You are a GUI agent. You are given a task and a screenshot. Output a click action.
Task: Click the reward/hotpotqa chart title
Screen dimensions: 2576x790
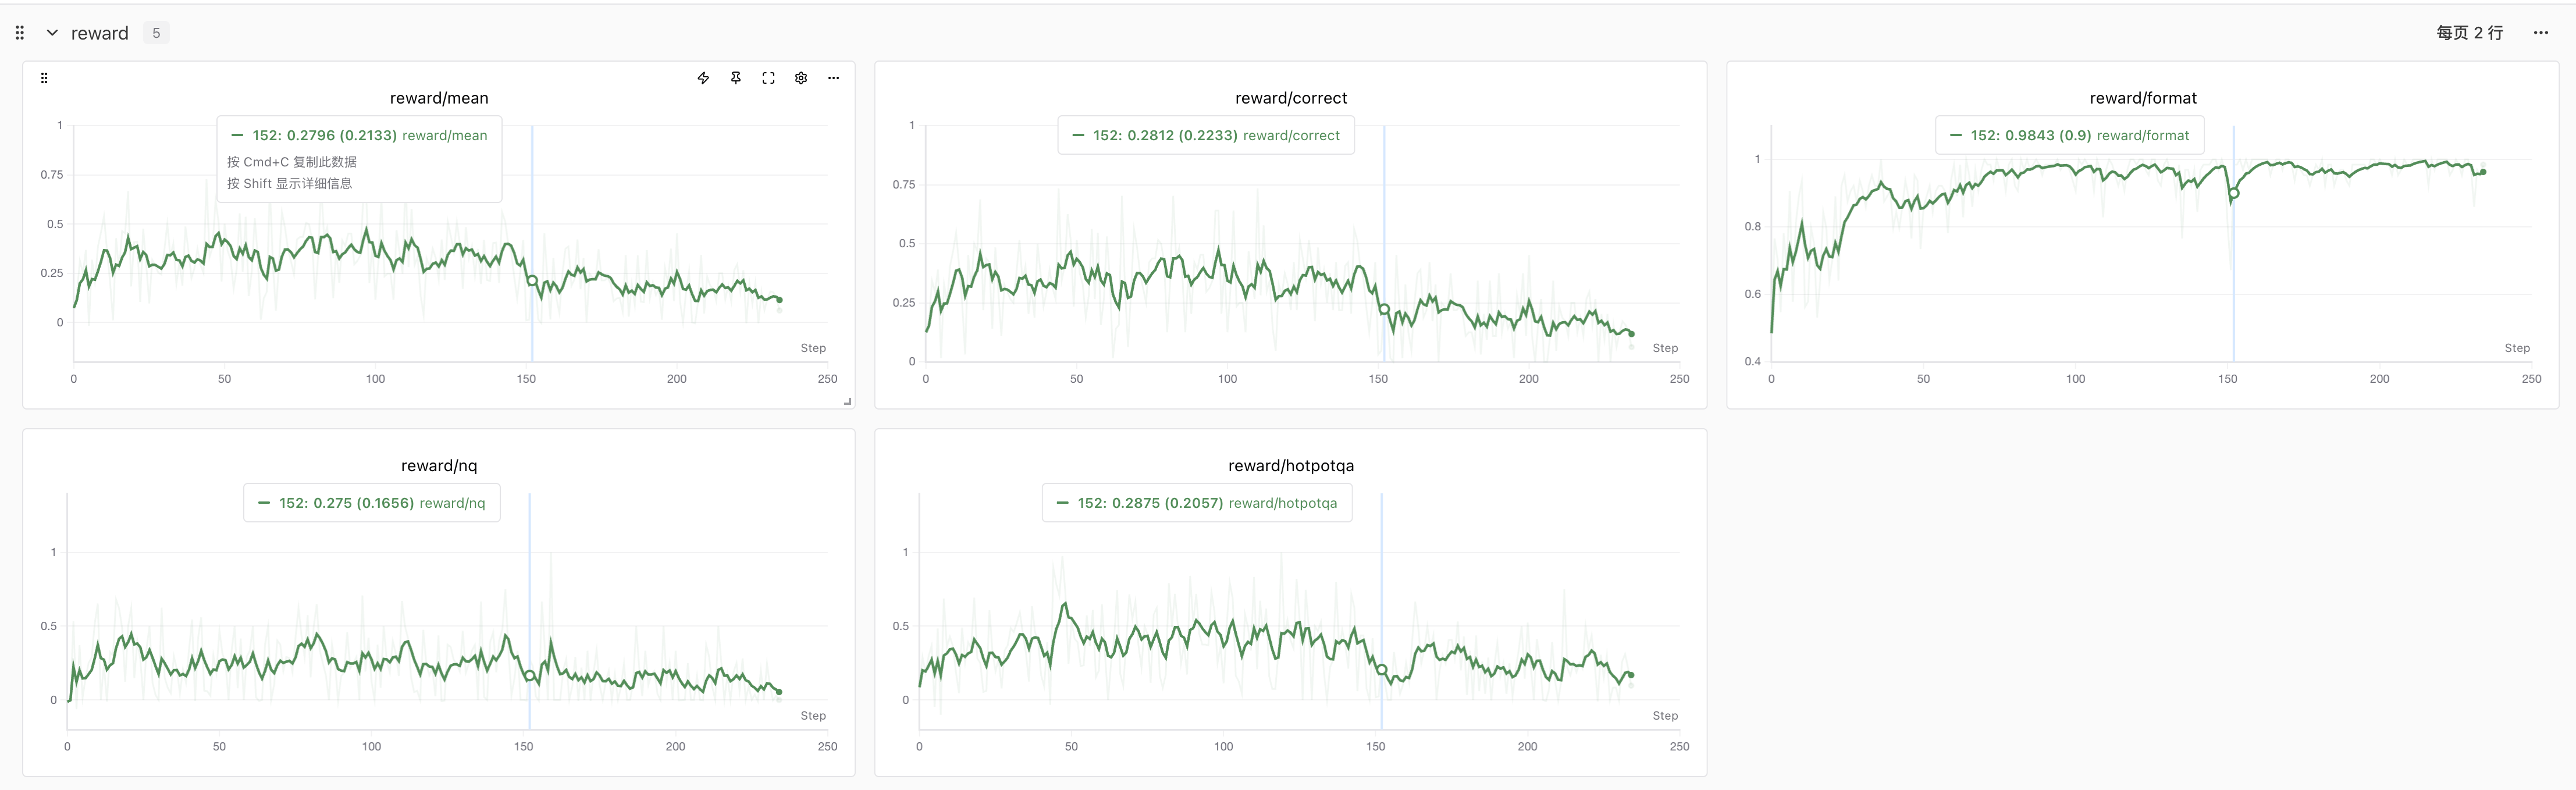[x=1291, y=466]
